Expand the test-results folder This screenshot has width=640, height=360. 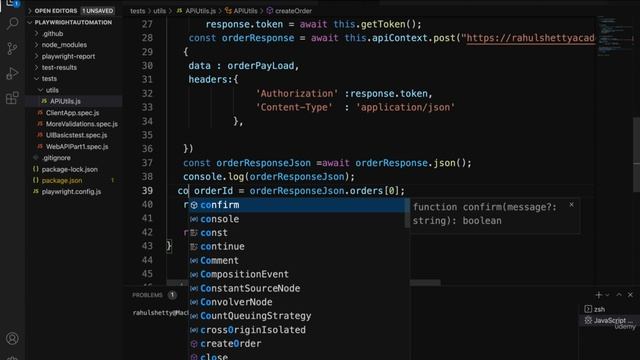click(59, 67)
